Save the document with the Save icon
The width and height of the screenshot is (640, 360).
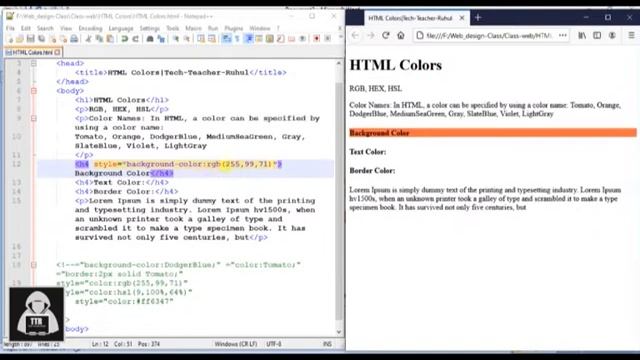[x=31, y=39]
